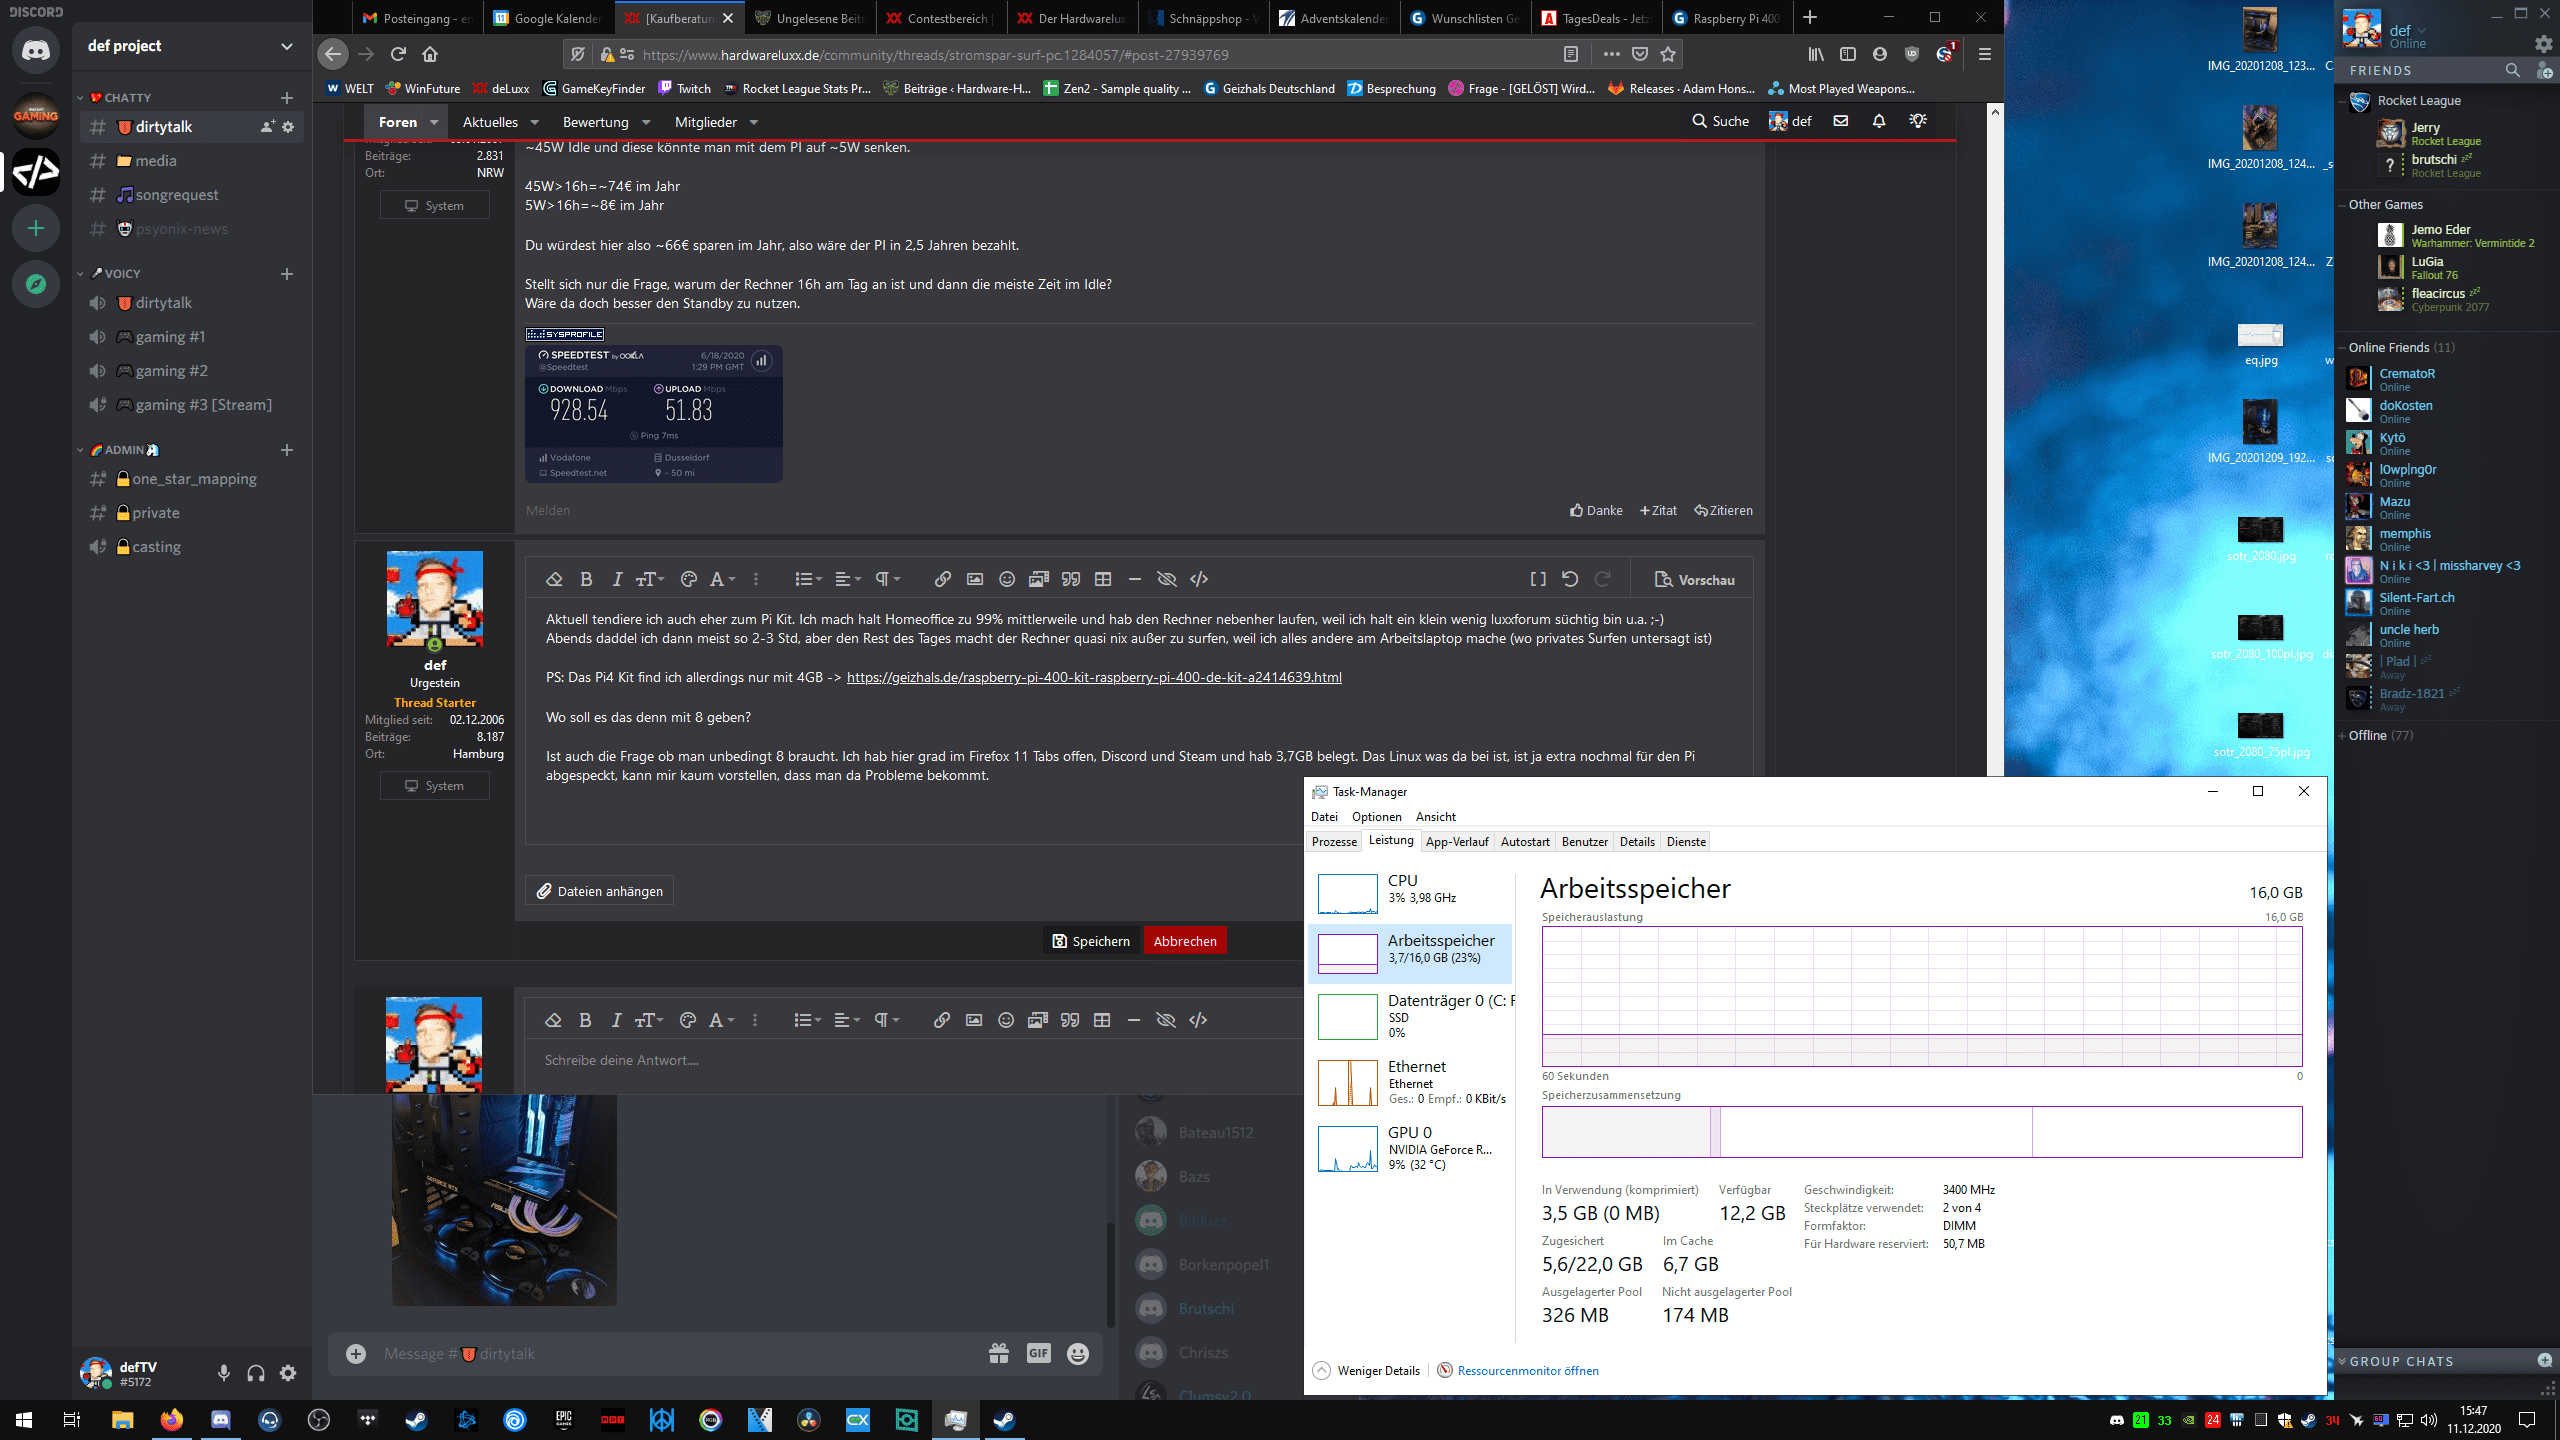The image size is (2560, 1440).
Task: Click Dateien anhängen button
Action: pos(600,891)
